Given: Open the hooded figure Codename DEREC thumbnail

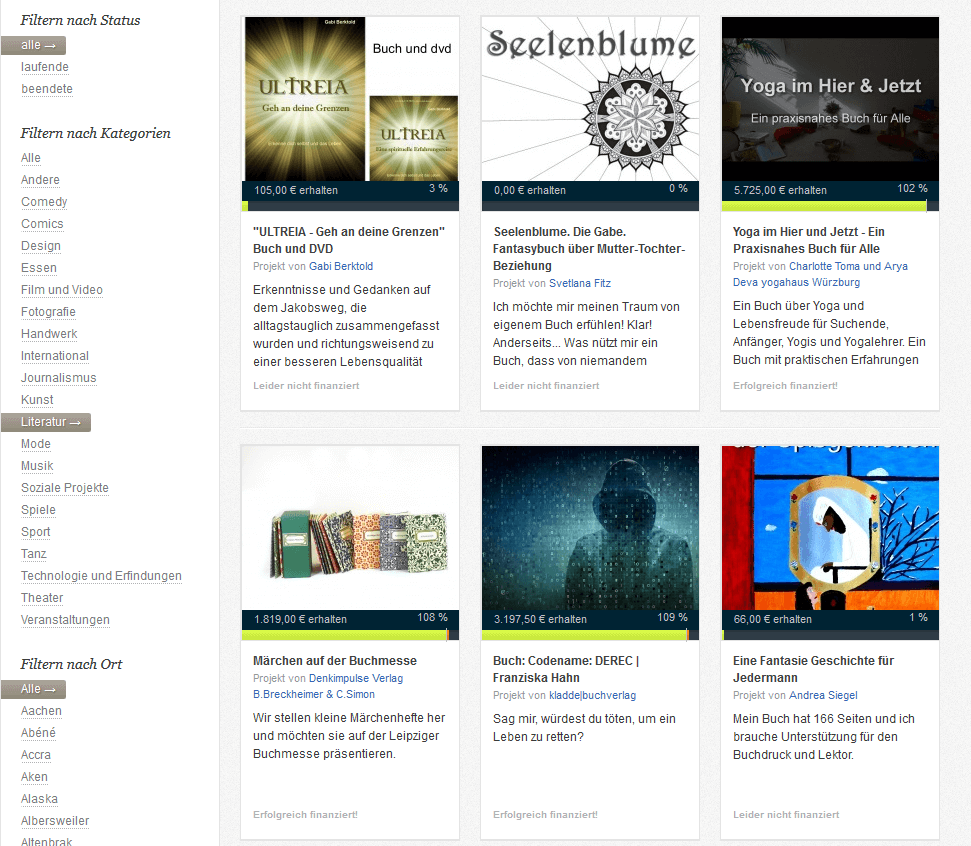Looking at the screenshot, I should coord(590,528).
